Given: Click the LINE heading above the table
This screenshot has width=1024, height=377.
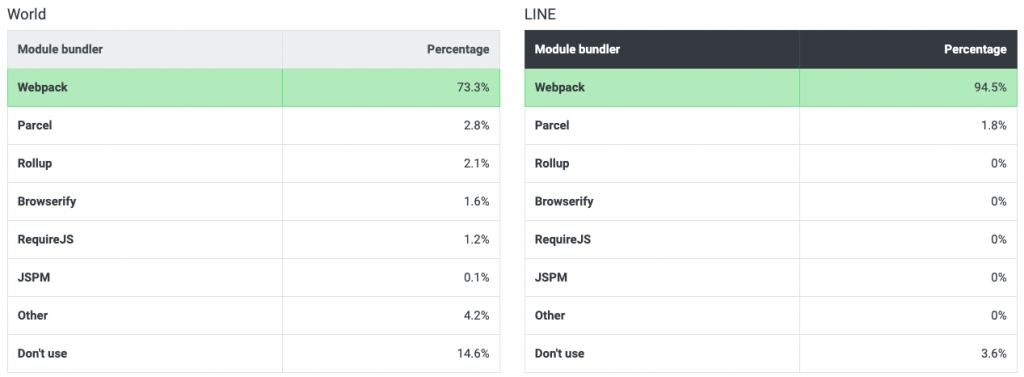Looking at the screenshot, I should [540, 14].
